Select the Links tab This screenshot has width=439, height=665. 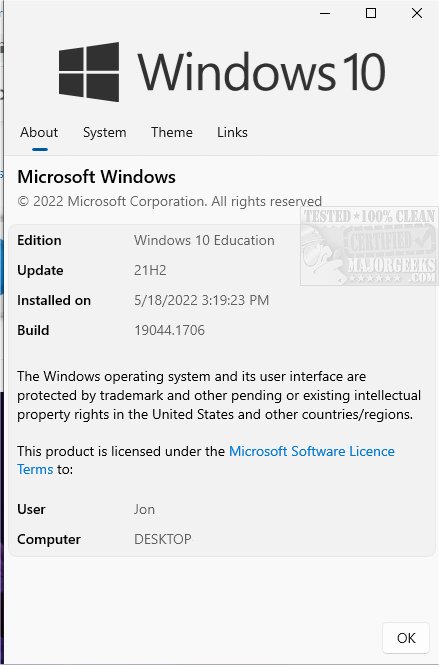pyautogui.click(x=232, y=132)
